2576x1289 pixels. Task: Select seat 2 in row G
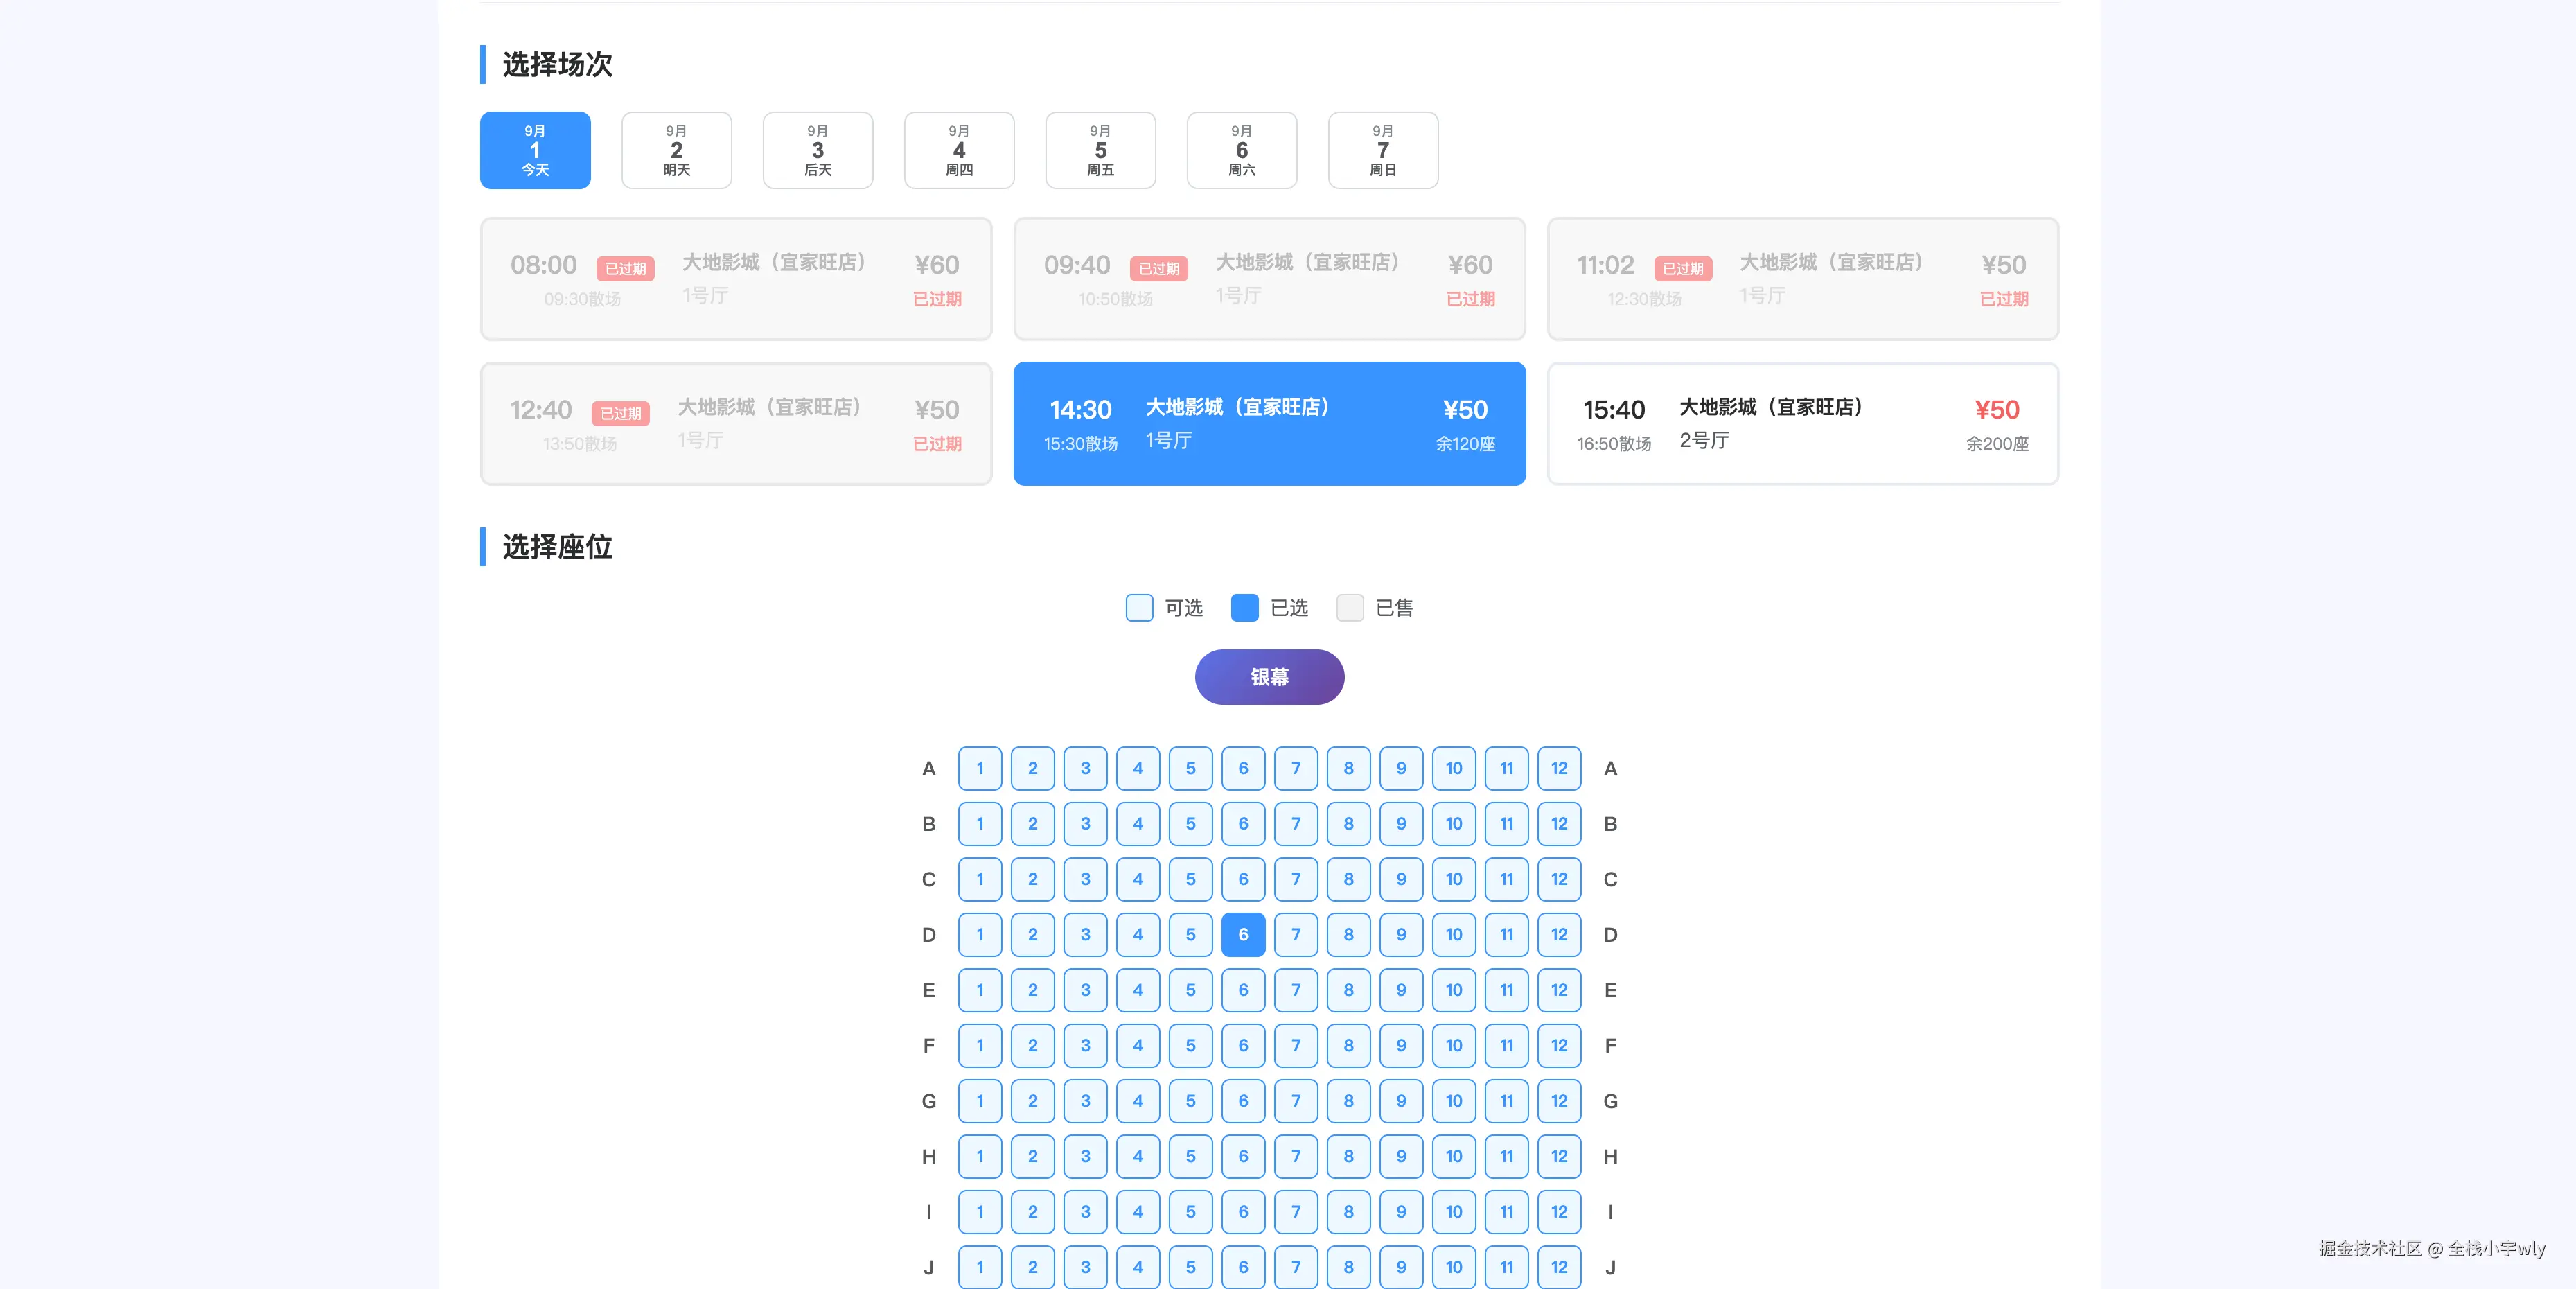[1033, 1101]
